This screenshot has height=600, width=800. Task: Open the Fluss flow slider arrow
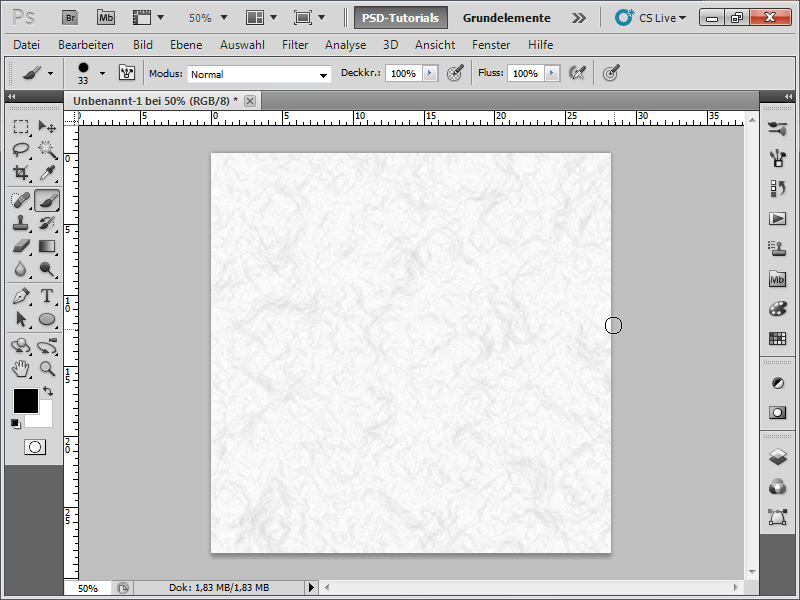click(552, 73)
